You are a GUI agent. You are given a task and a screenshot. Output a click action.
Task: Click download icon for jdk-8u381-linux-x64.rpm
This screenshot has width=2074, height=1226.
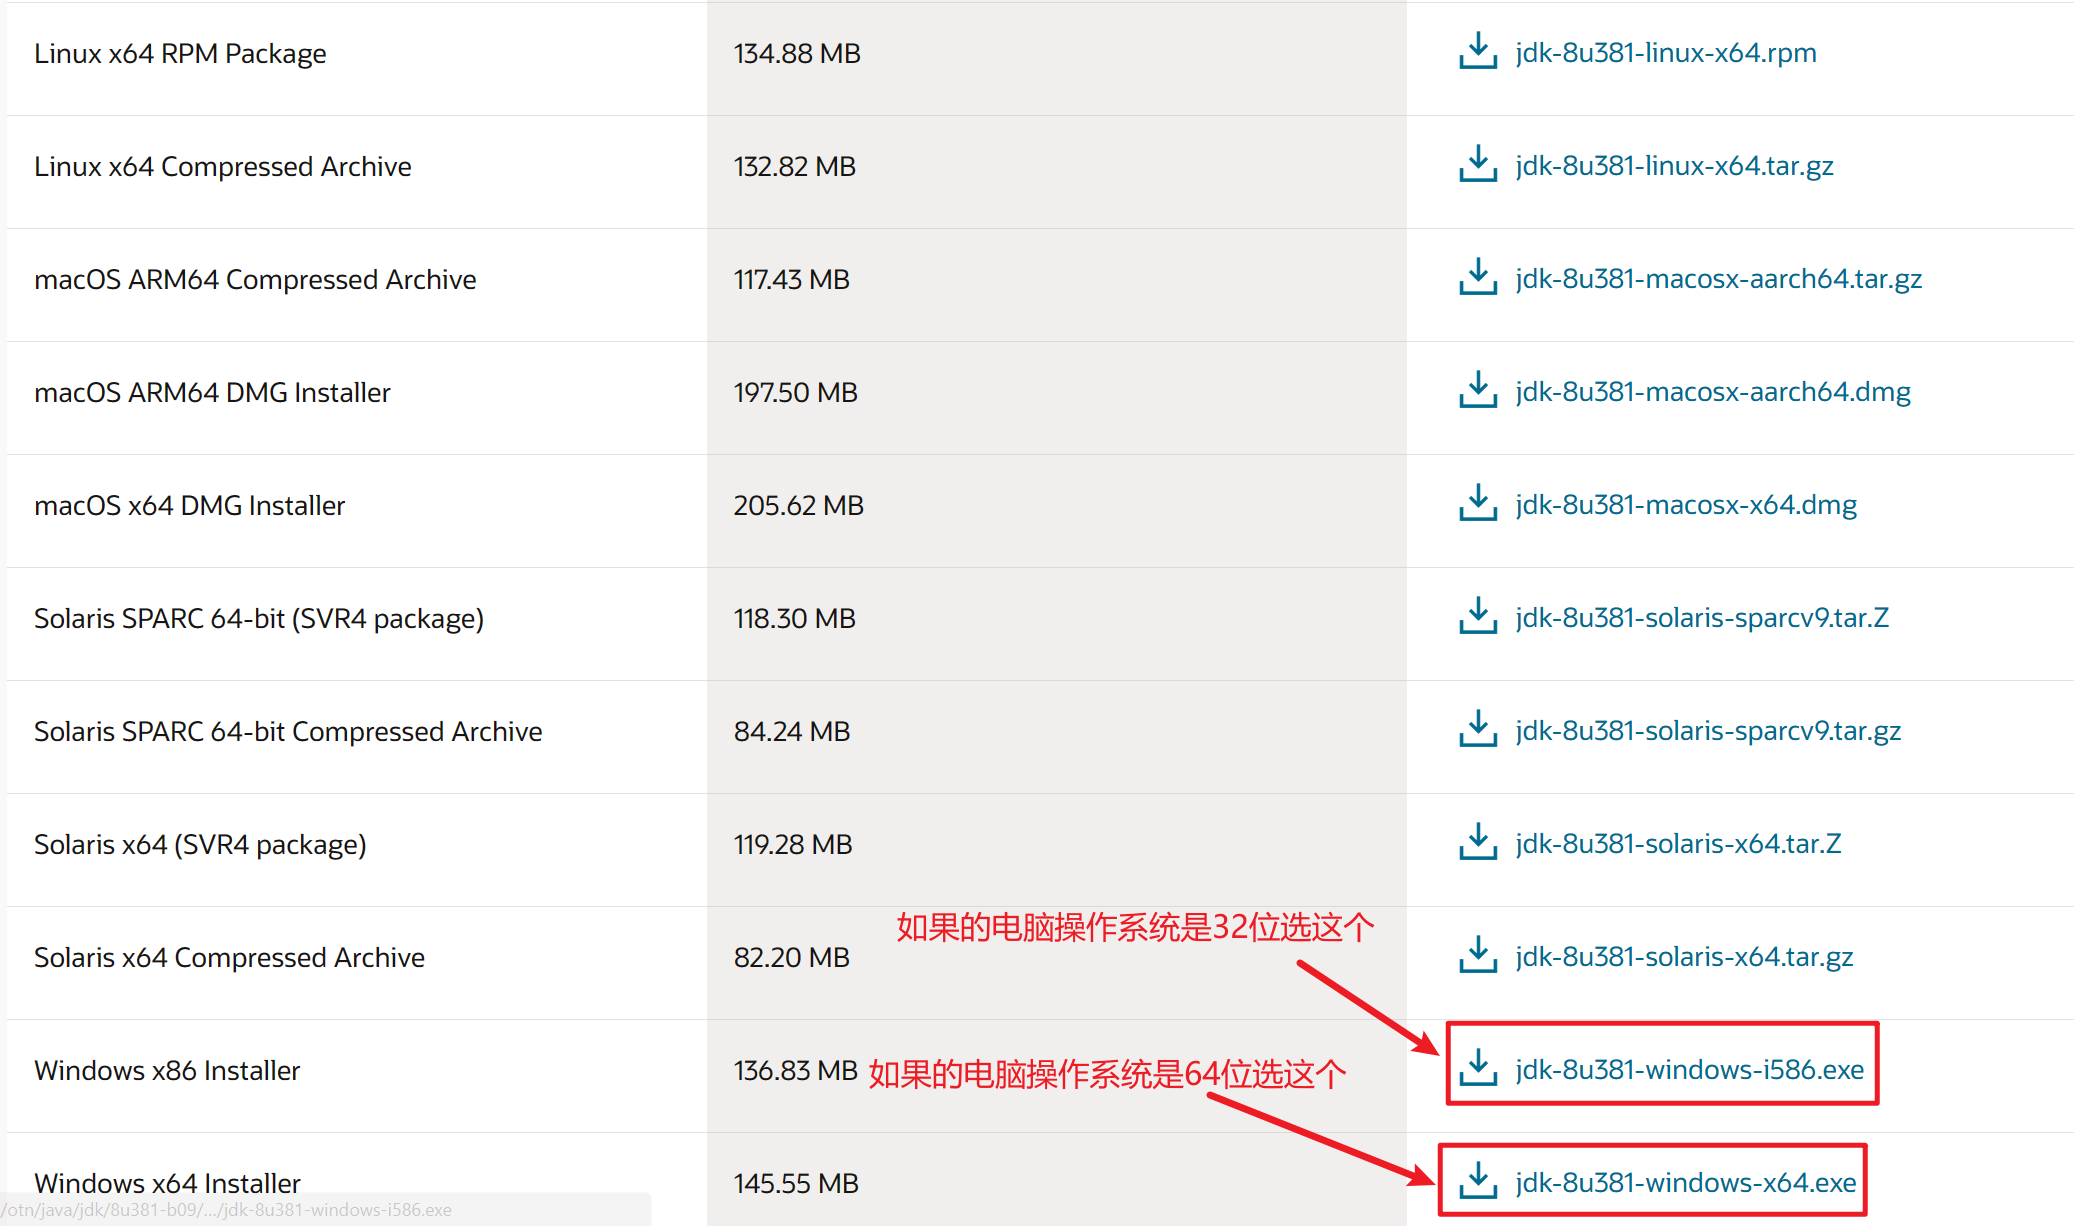(1477, 51)
